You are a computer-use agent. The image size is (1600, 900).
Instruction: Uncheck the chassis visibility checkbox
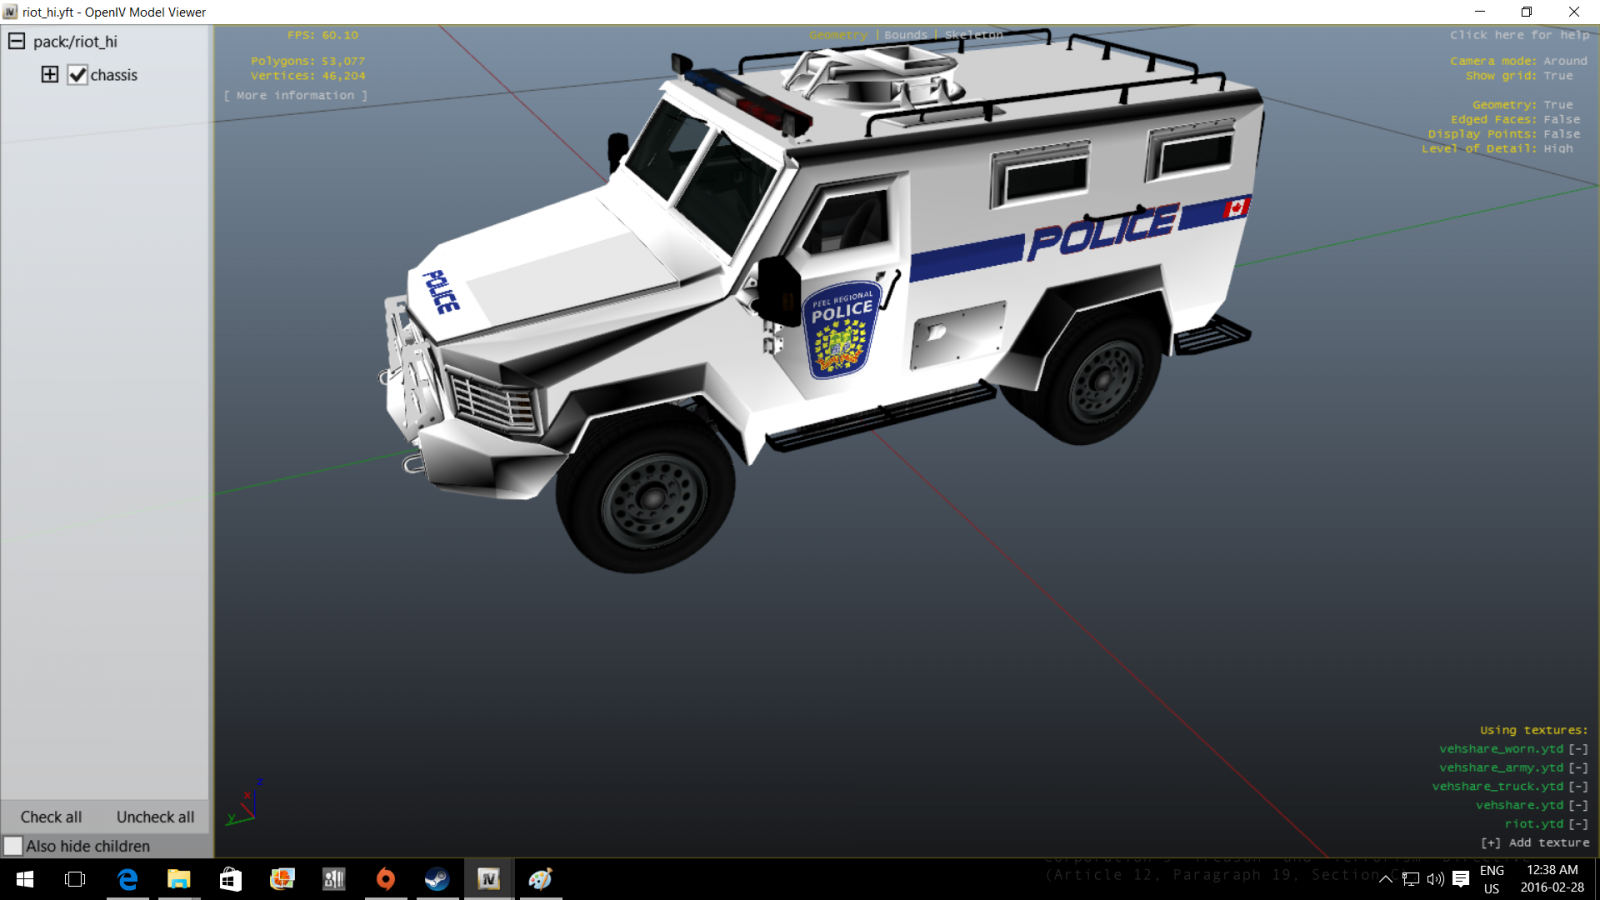click(x=77, y=75)
